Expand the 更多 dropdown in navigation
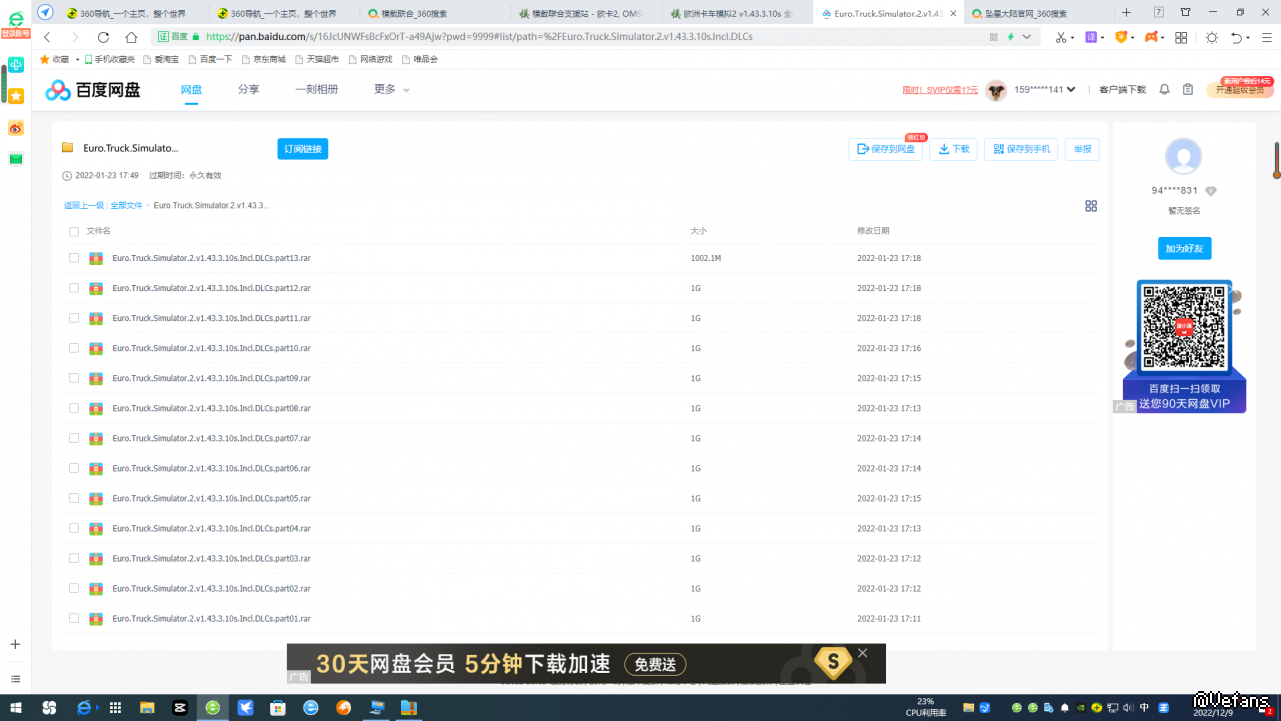The height and width of the screenshot is (721, 1281). [392, 89]
